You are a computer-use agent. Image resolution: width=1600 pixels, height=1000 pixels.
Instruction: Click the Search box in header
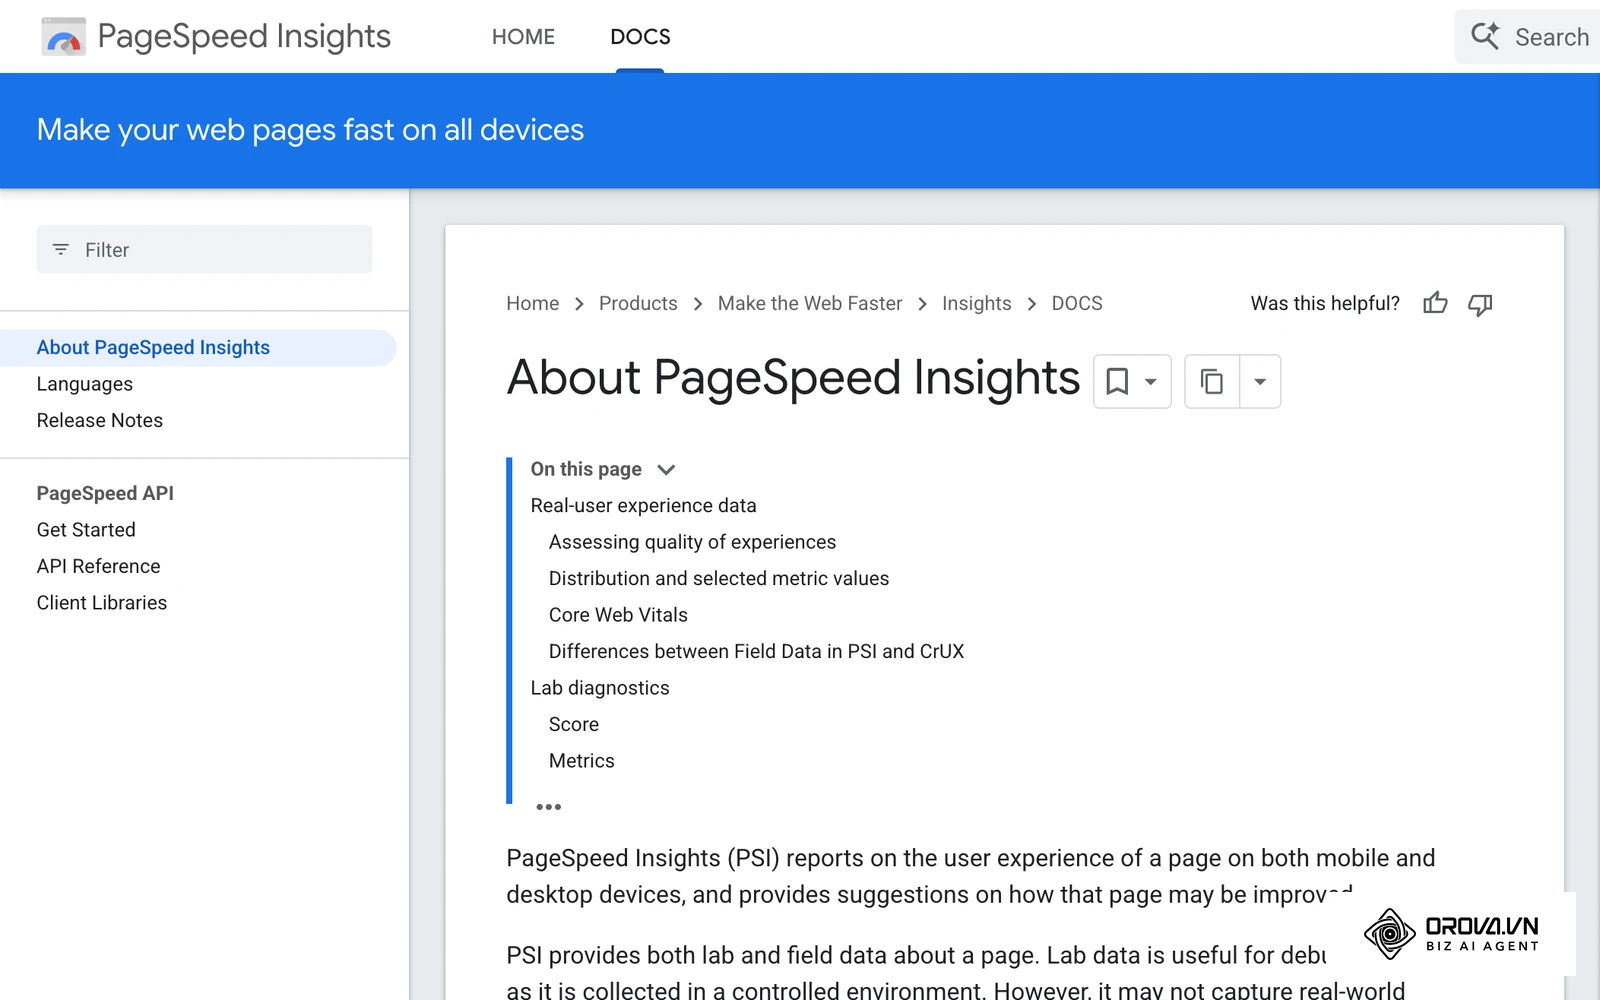click(1527, 37)
